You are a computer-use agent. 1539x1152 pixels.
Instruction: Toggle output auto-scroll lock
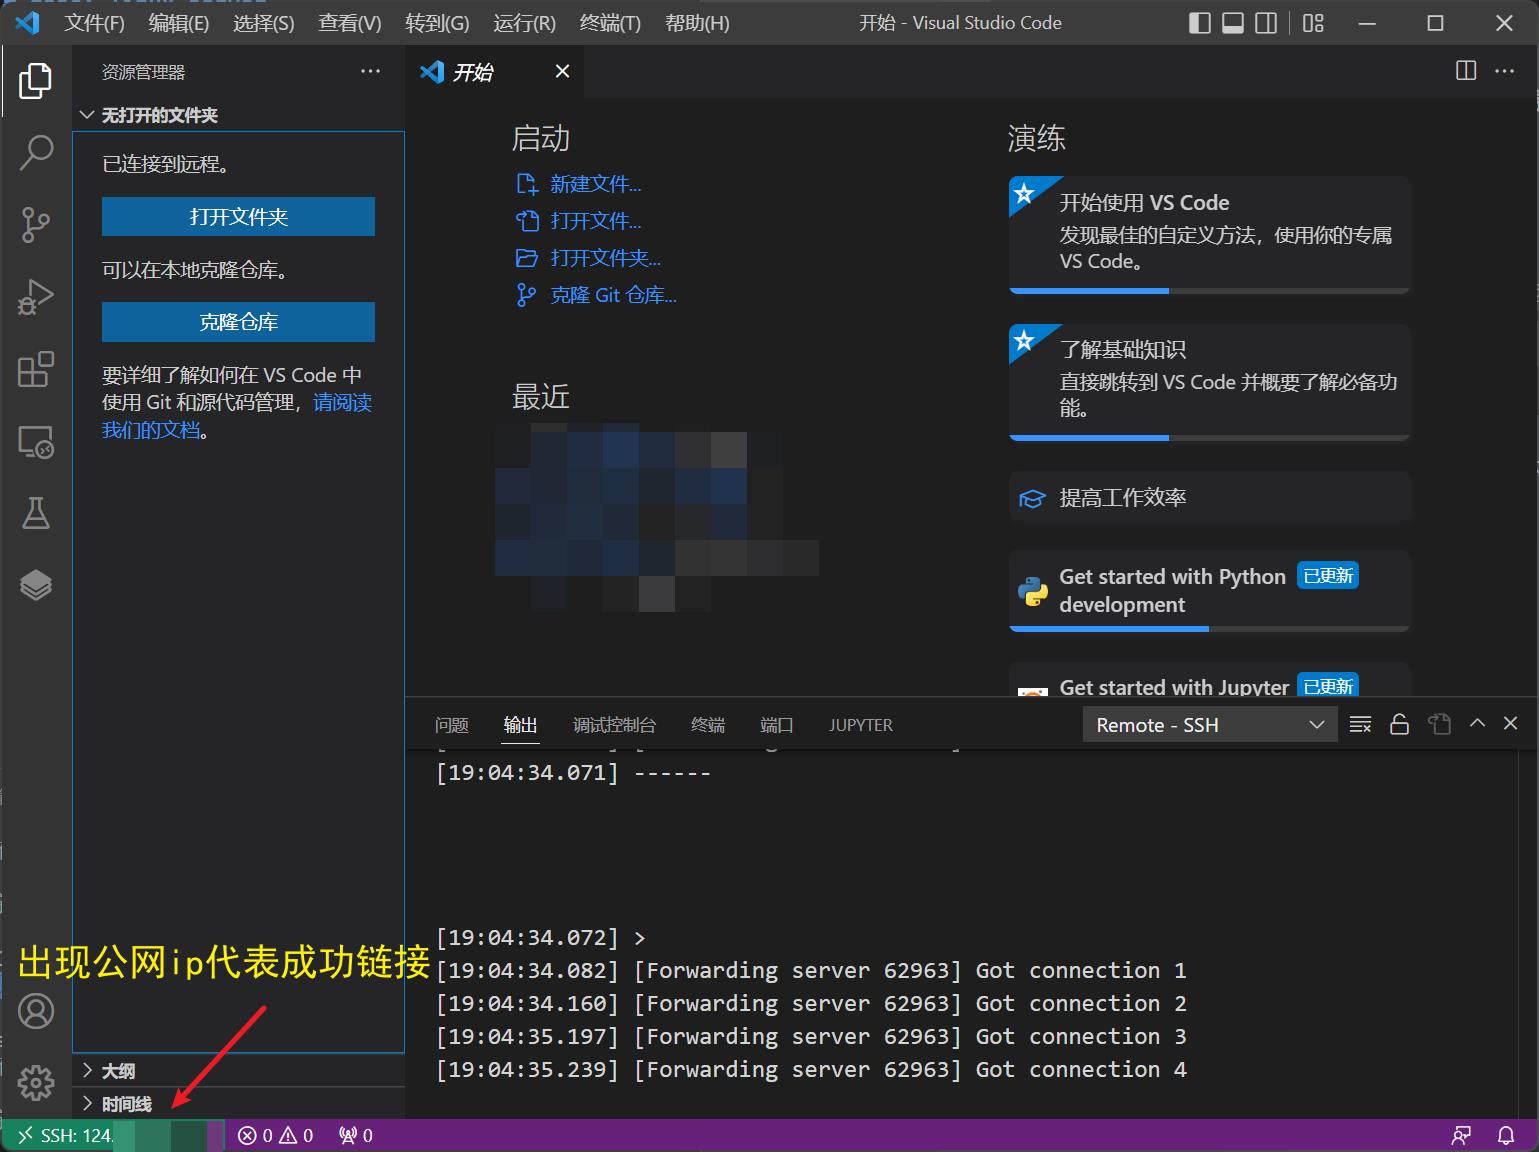[1400, 724]
